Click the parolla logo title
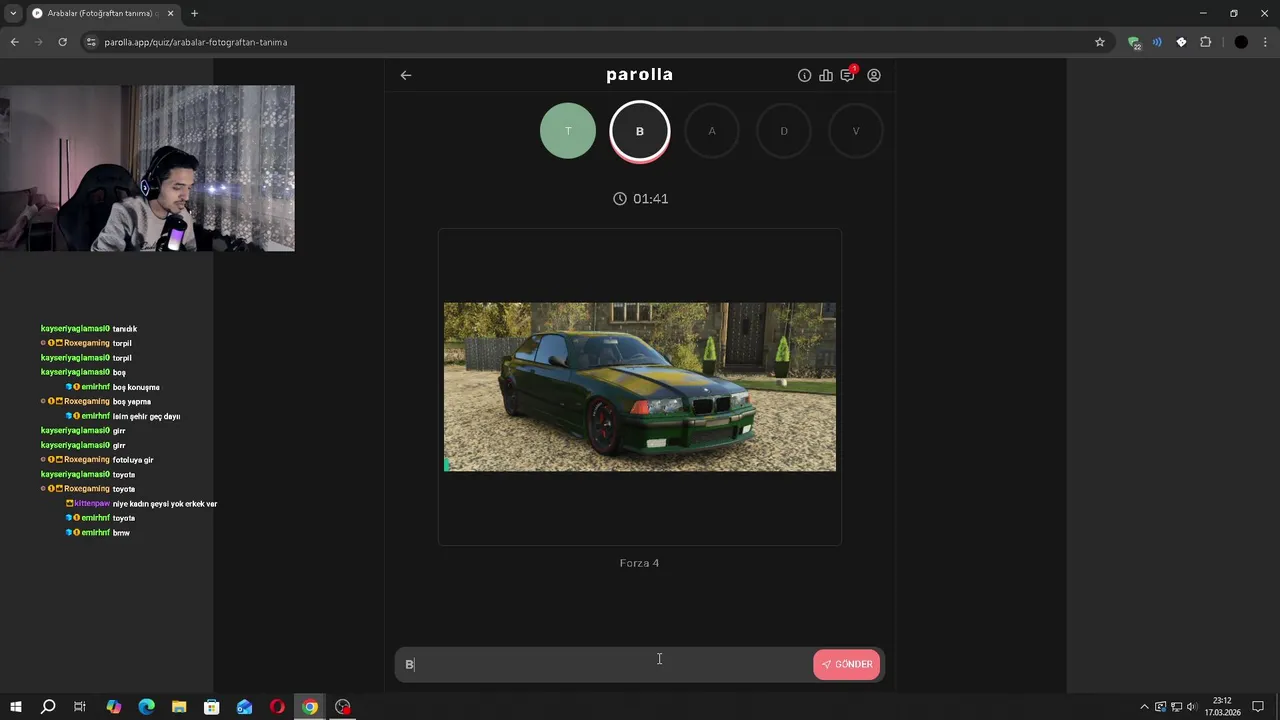 click(x=640, y=75)
